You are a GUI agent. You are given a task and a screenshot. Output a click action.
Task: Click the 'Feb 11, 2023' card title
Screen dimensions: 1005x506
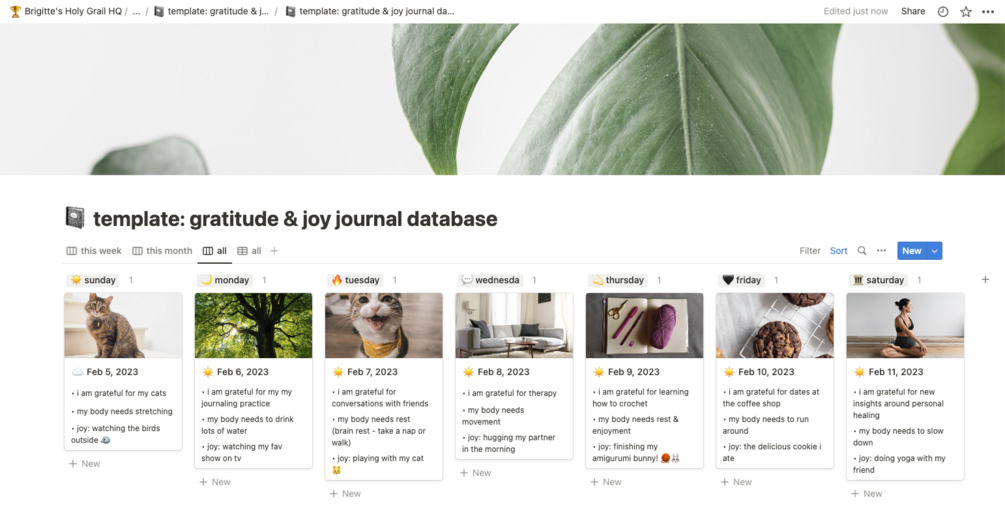pyautogui.click(x=895, y=372)
